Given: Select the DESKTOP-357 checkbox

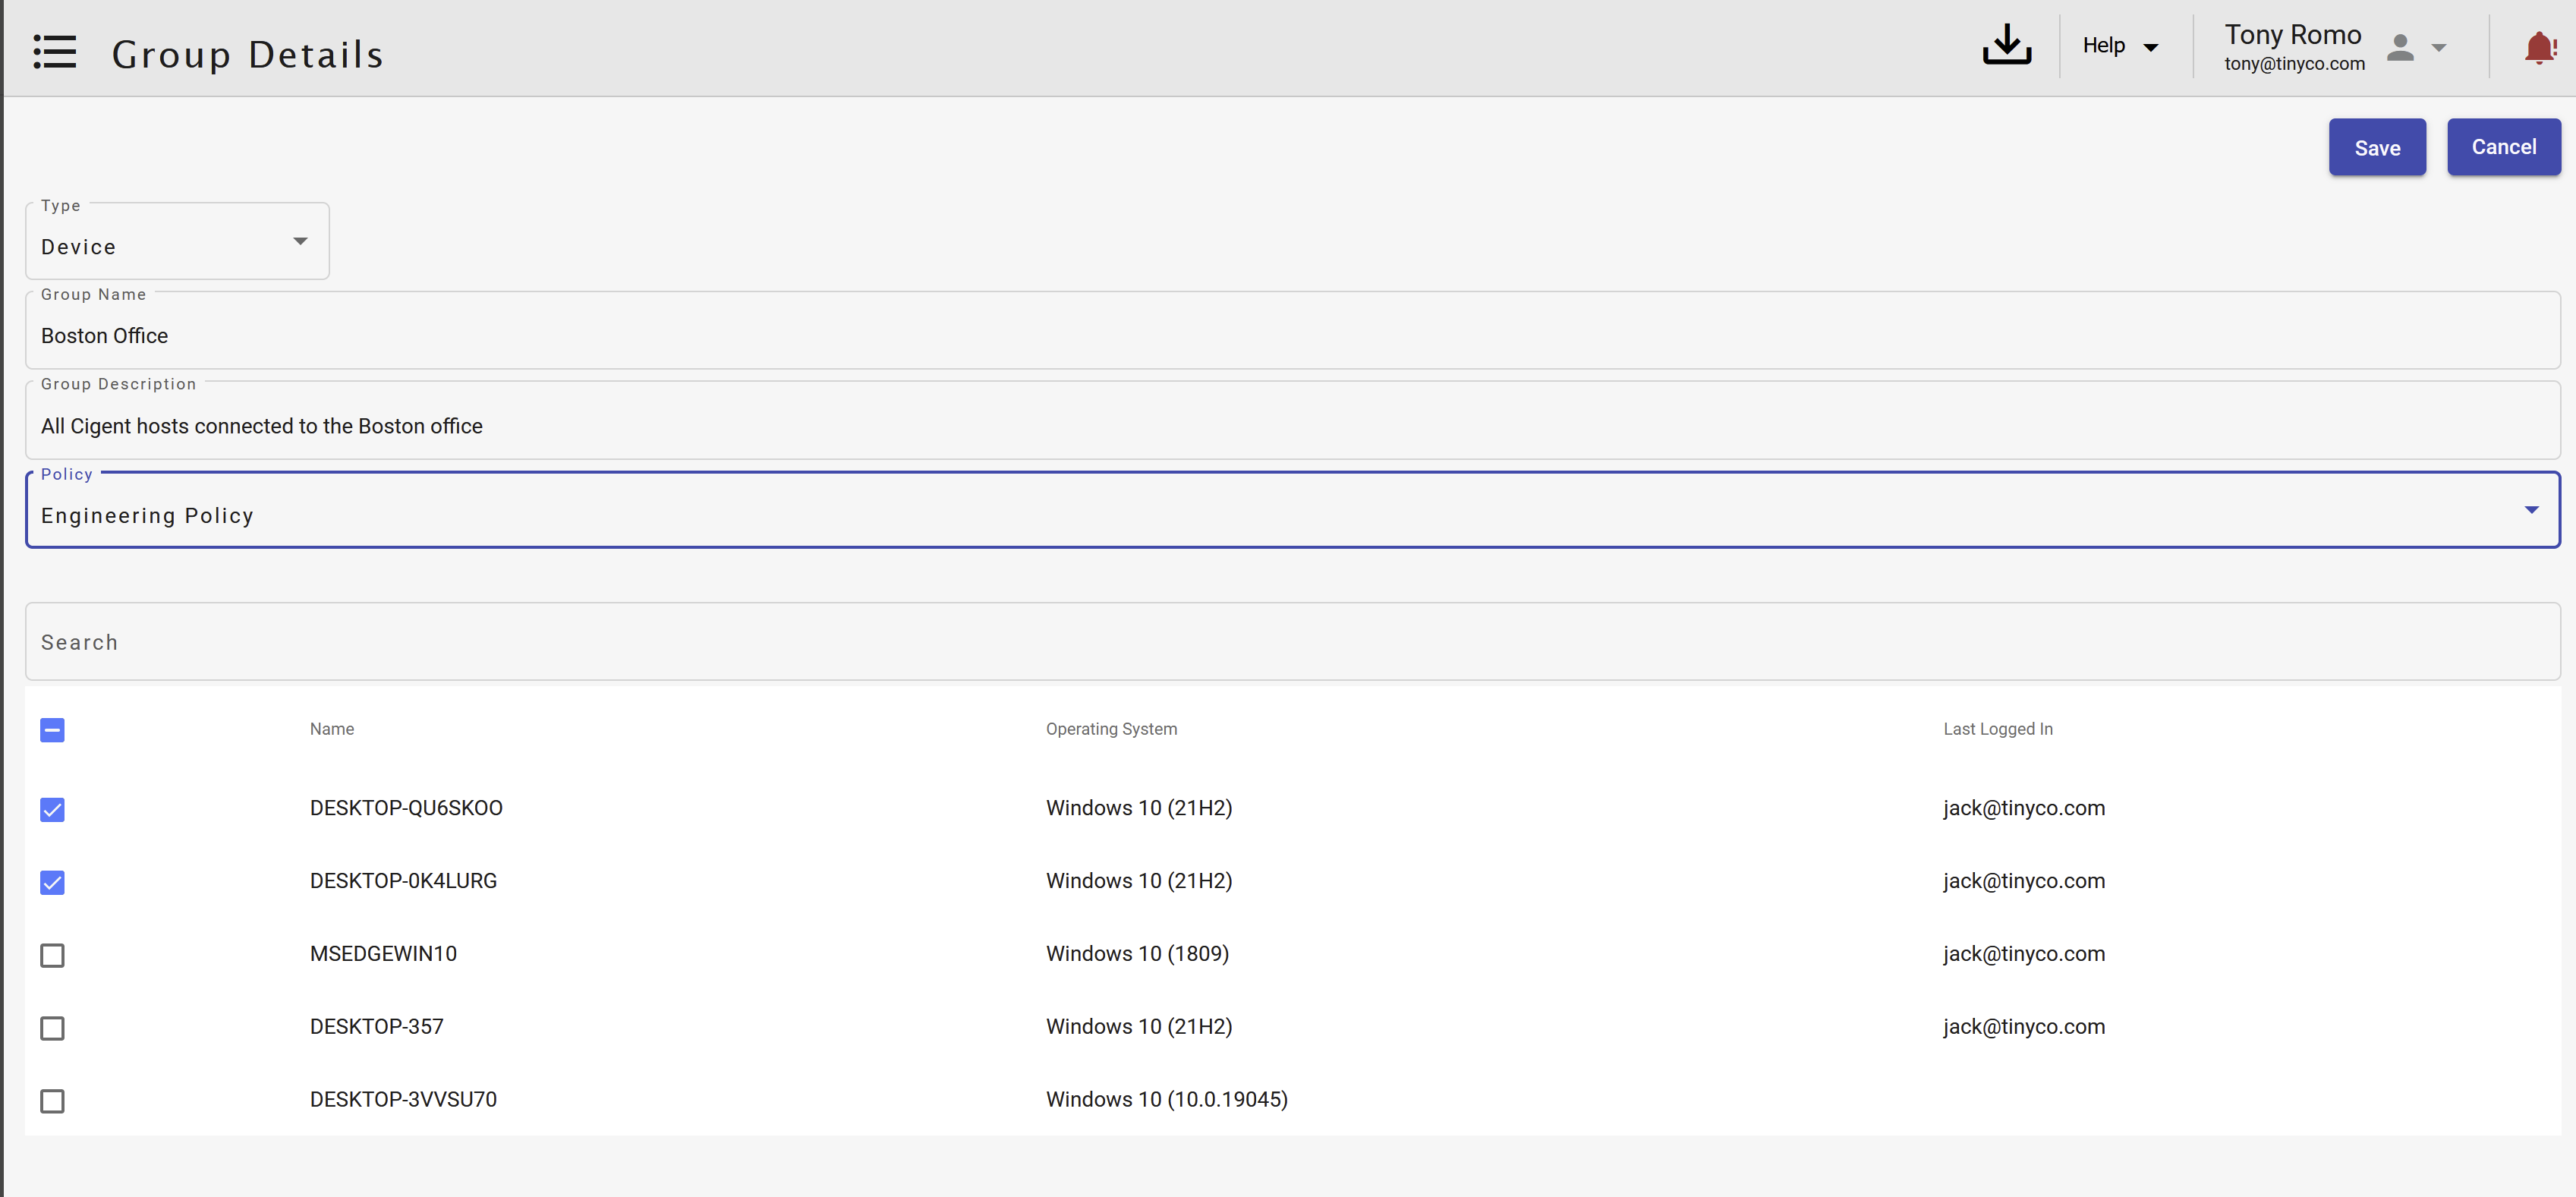Looking at the screenshot, I should pos(53,1028).
